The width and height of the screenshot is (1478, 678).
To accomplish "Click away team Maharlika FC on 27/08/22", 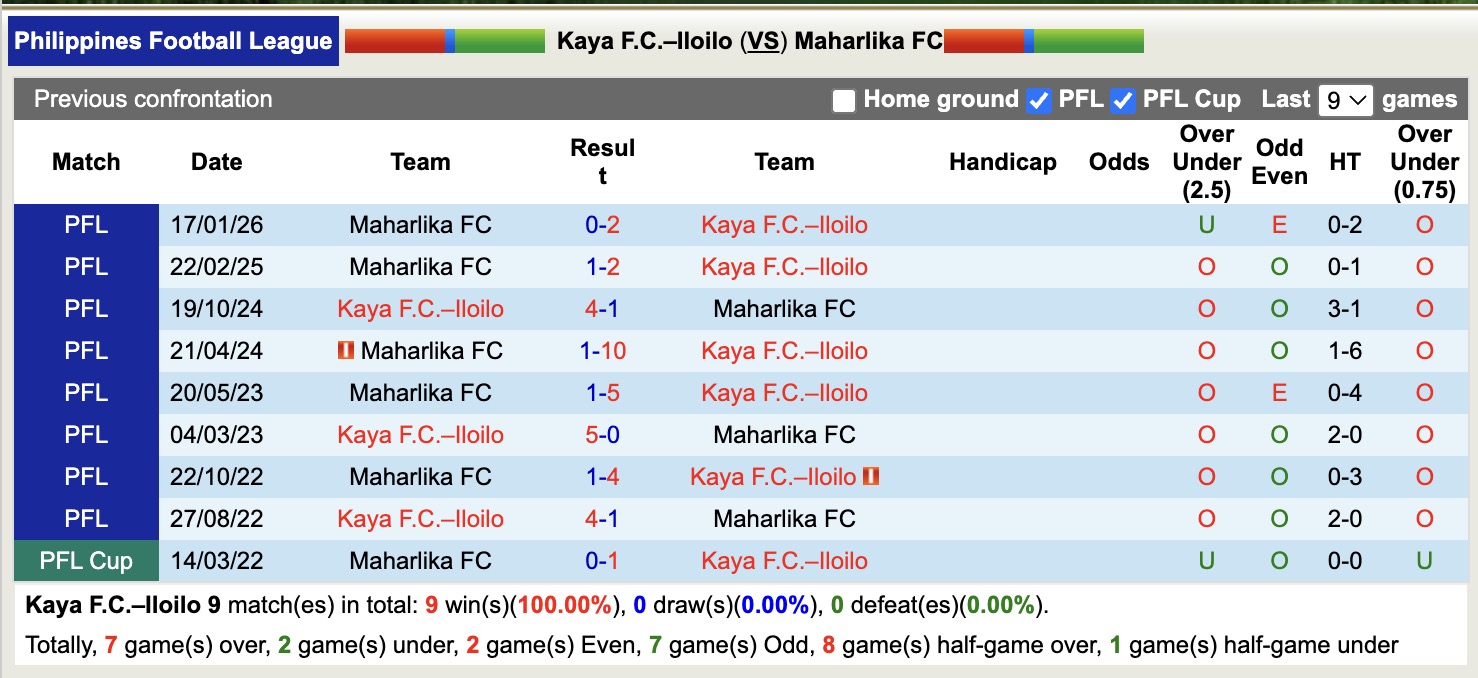I will coord(784,519).
